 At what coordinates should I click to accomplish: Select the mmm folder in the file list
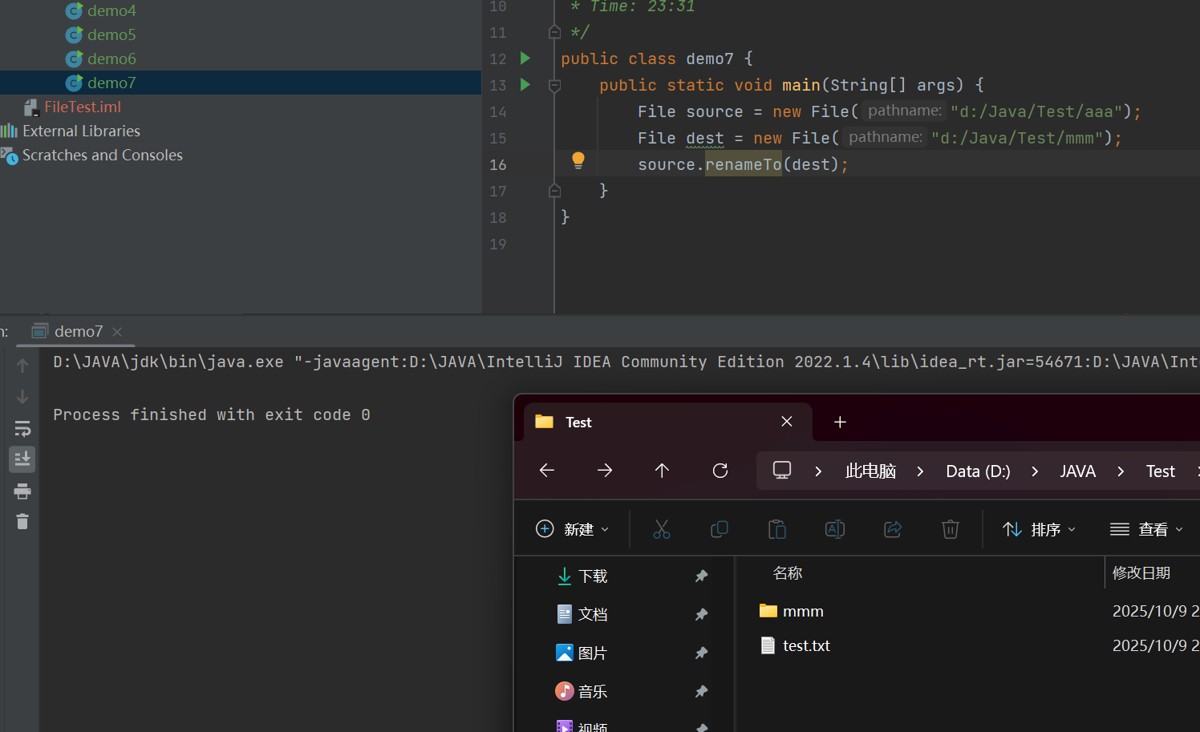click(803, 611)
